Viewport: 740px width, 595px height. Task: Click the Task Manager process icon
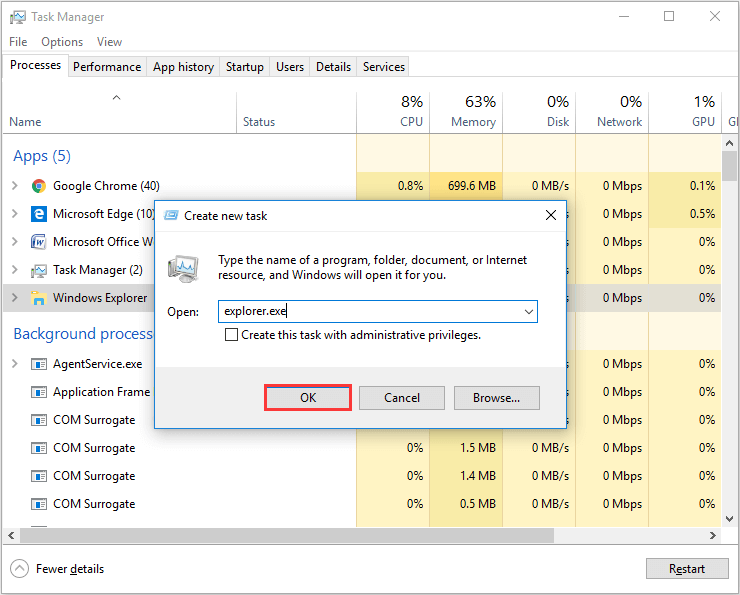click(39, 270)
